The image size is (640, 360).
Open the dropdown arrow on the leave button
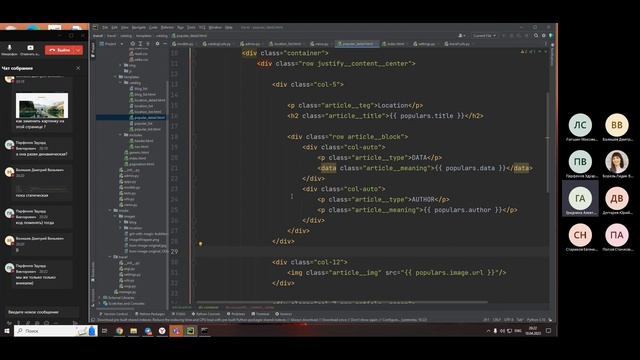78,50
